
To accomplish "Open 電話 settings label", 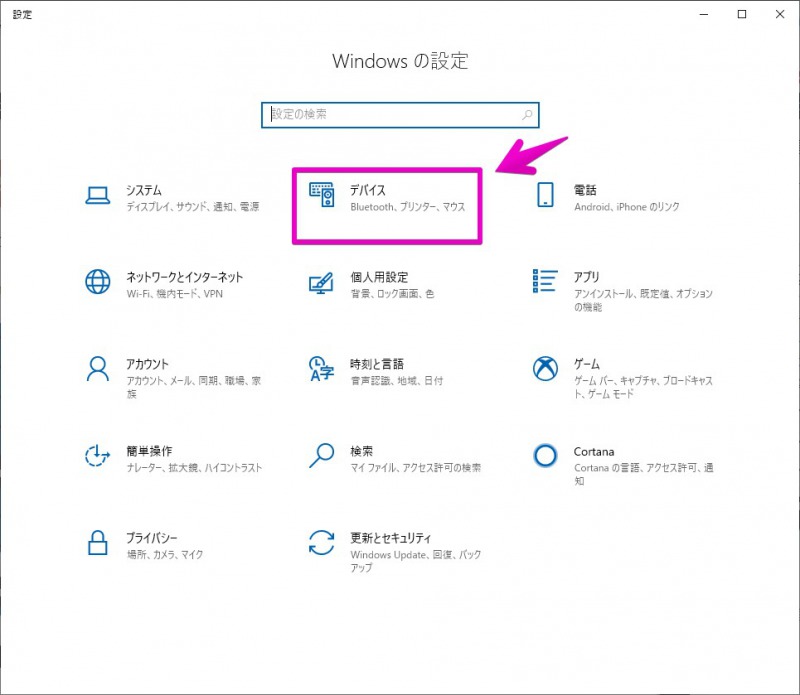I will (585, 190).
